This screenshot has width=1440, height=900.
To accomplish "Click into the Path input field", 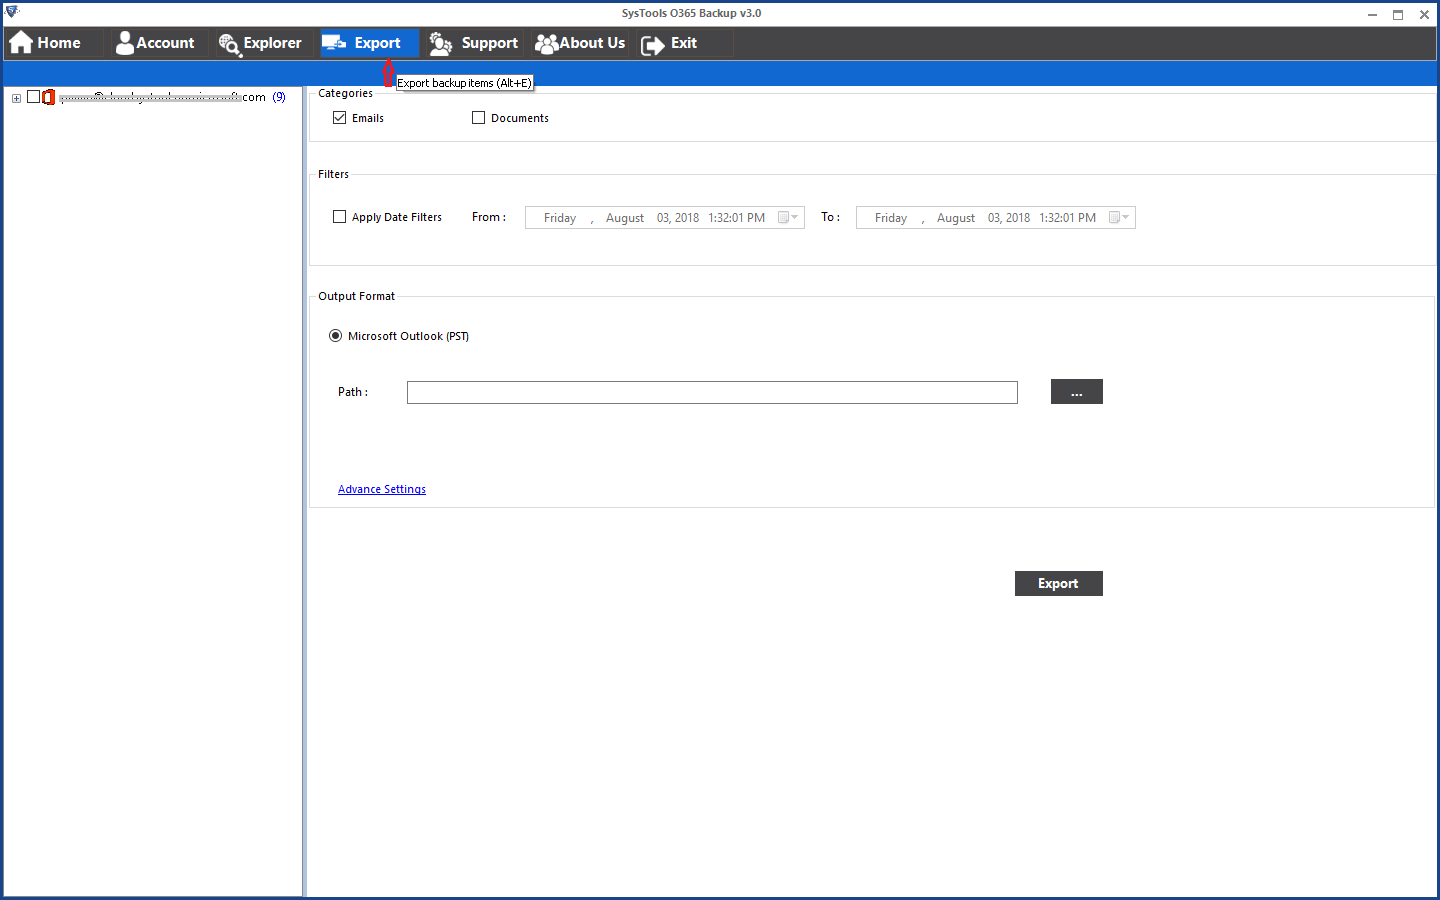I will pos(712,392).
